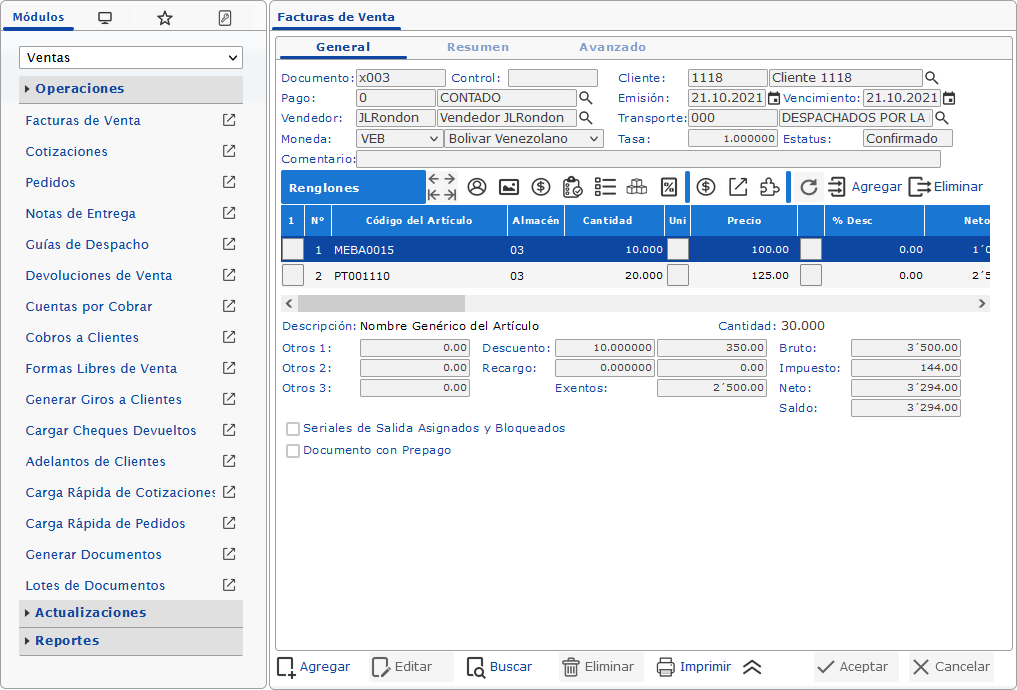The image size is (1017, 690).
Task: Select the General tab
Action: point(343,47)
